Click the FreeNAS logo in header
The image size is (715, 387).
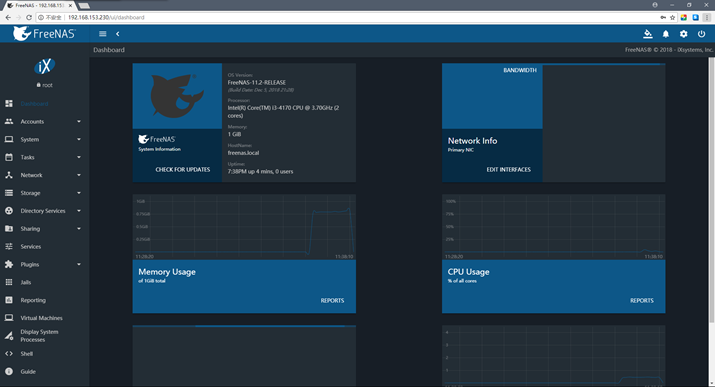[44, 33]
